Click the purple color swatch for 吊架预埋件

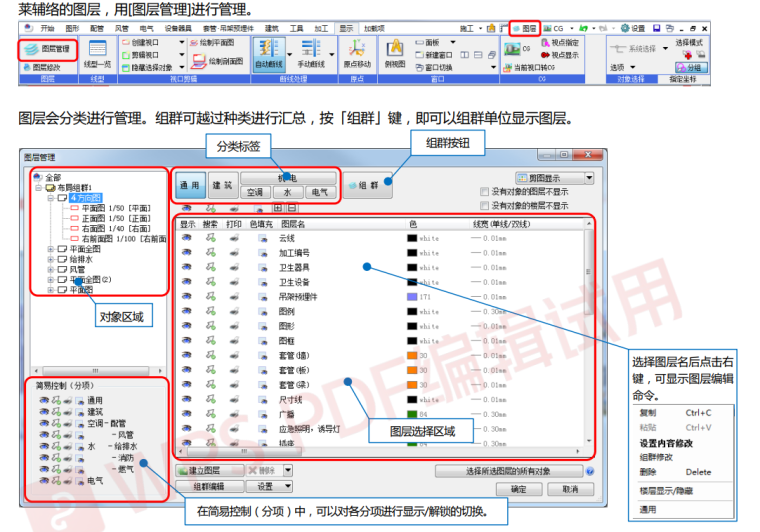click(412, 297)
